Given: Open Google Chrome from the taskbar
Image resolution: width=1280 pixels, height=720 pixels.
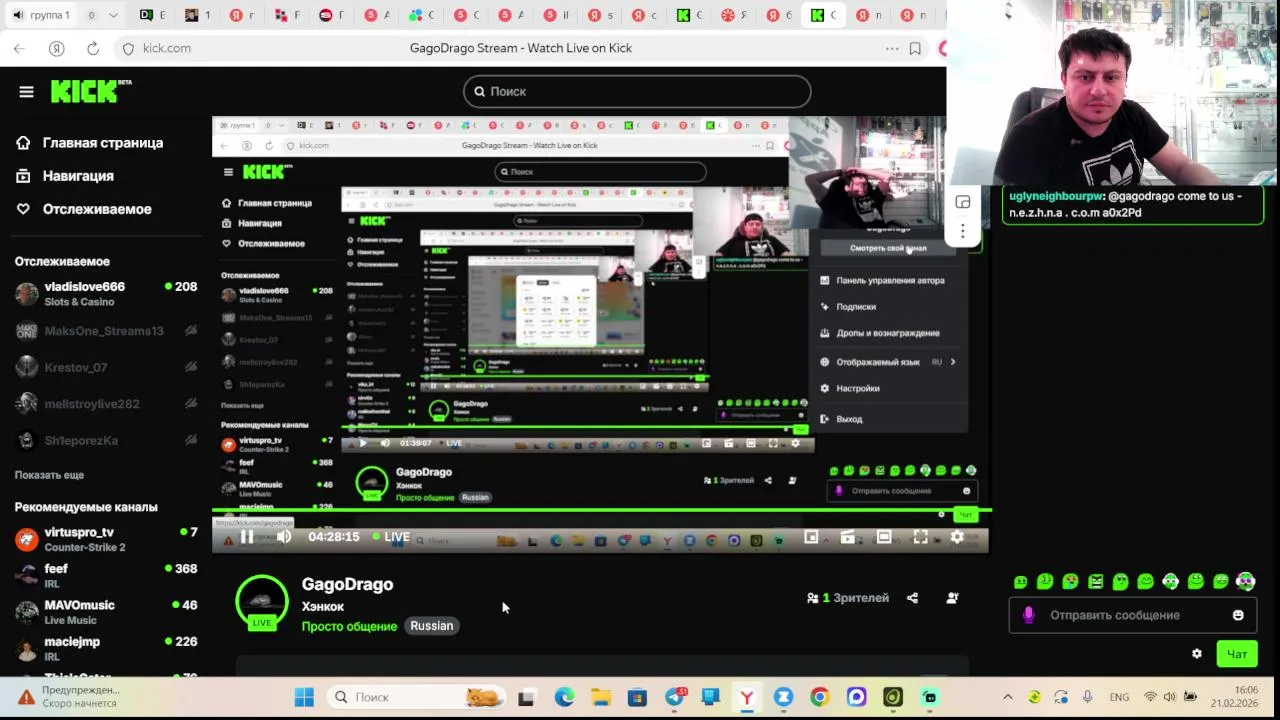Looking at the screenshot, I should pyautogui.click(x=820, y=697).
